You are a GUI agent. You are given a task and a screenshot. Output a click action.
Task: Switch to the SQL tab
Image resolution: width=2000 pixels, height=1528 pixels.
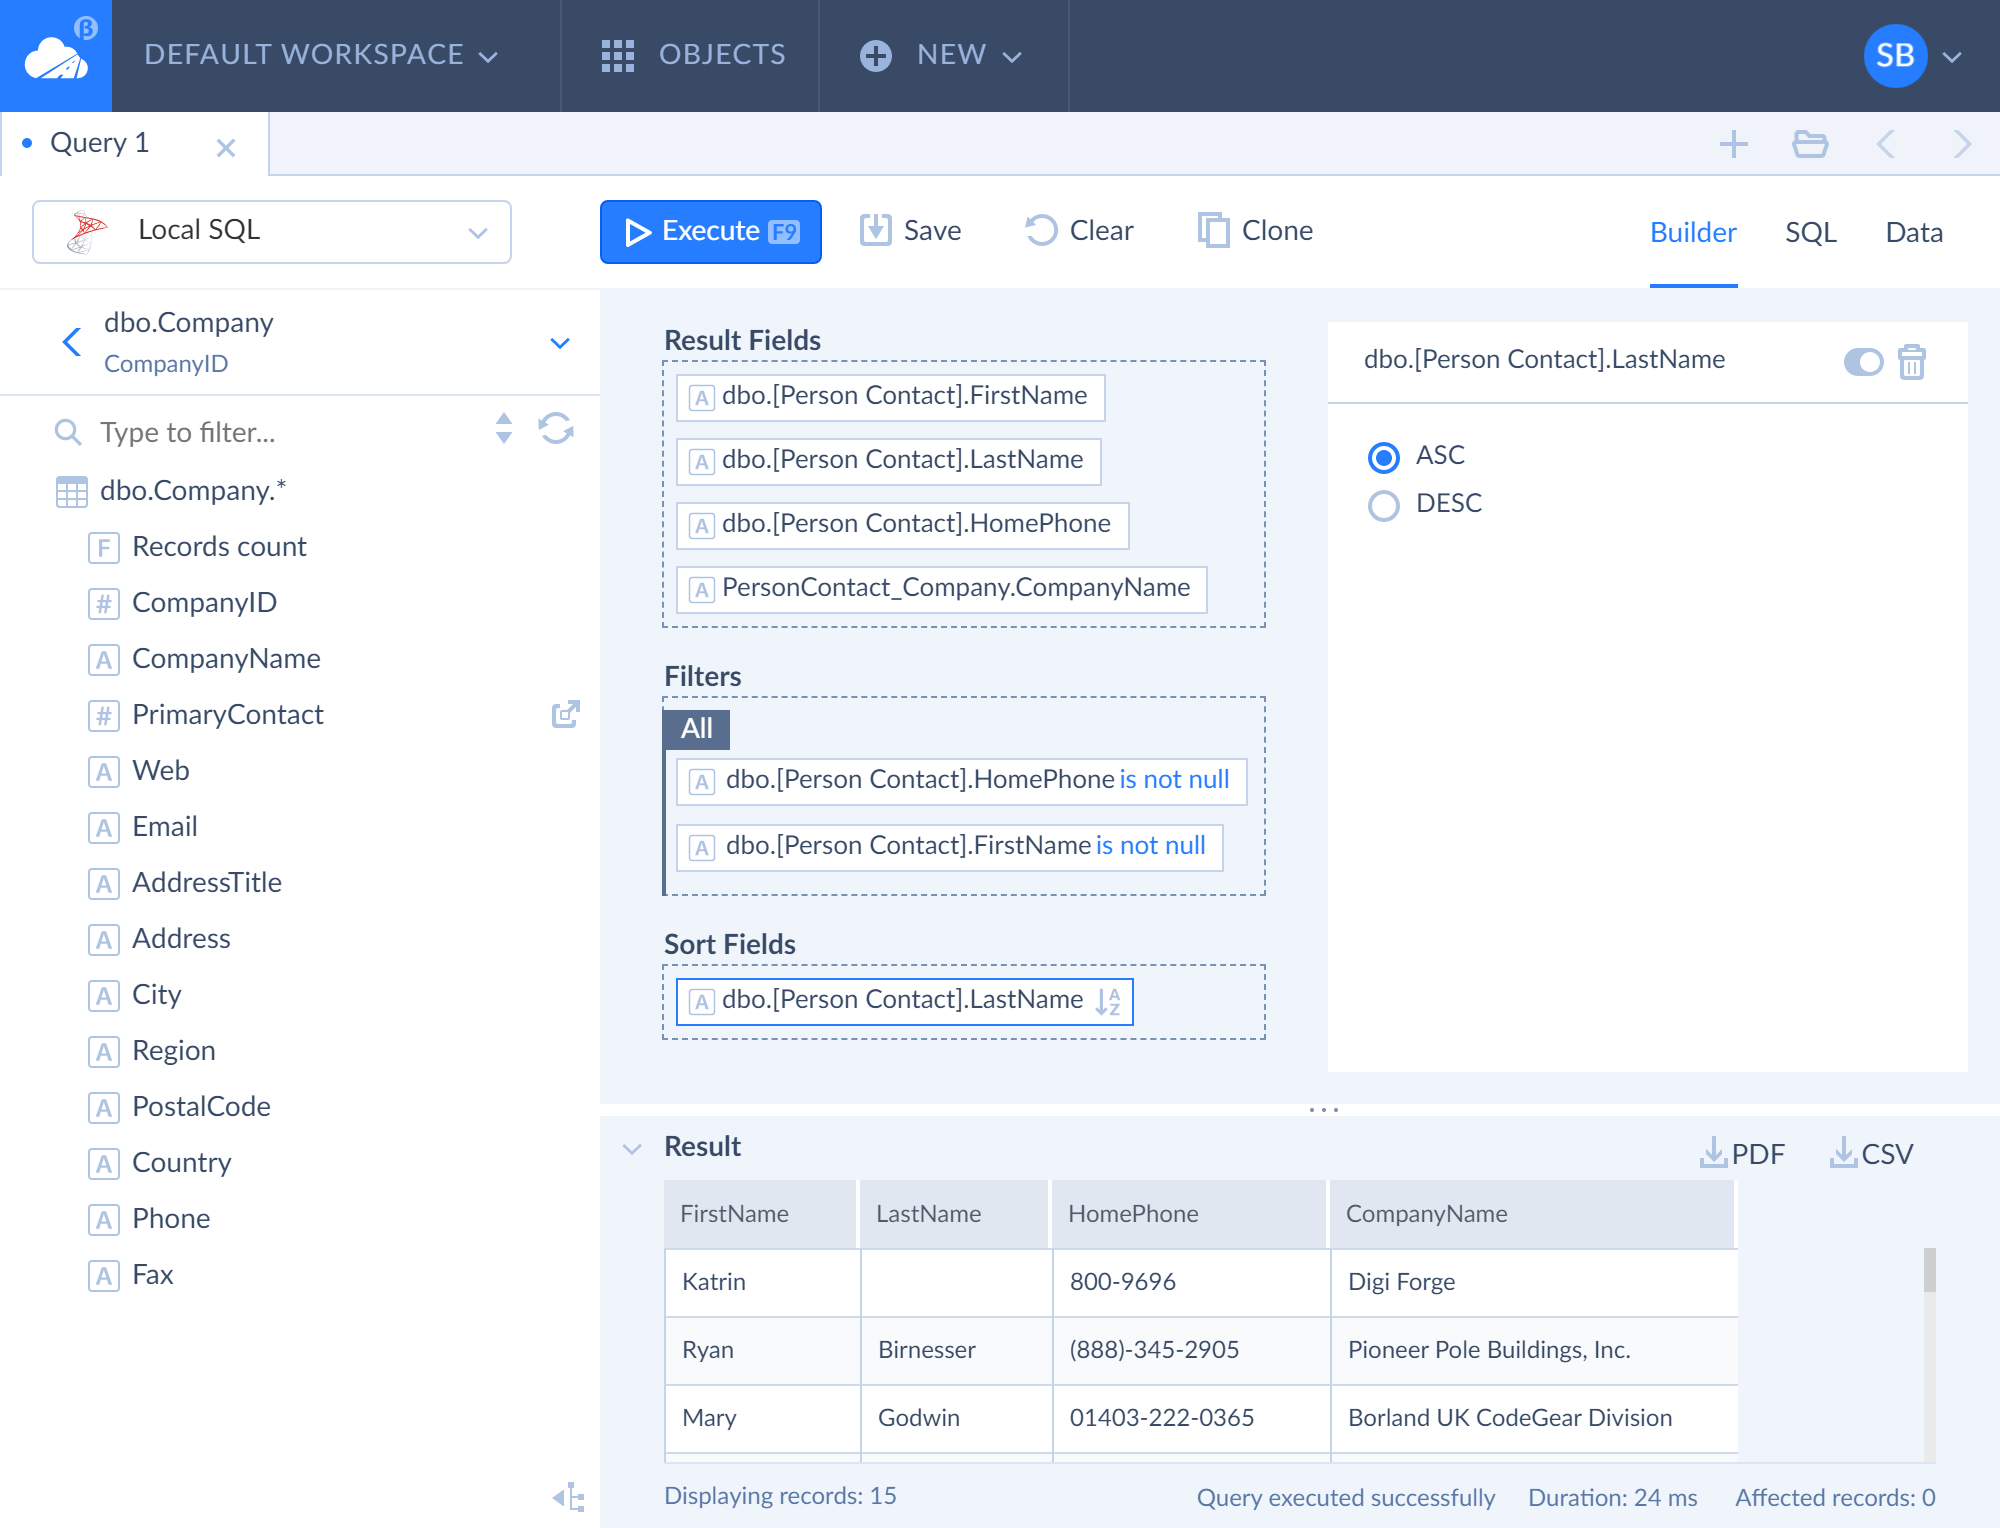(x=1810, y=232)
